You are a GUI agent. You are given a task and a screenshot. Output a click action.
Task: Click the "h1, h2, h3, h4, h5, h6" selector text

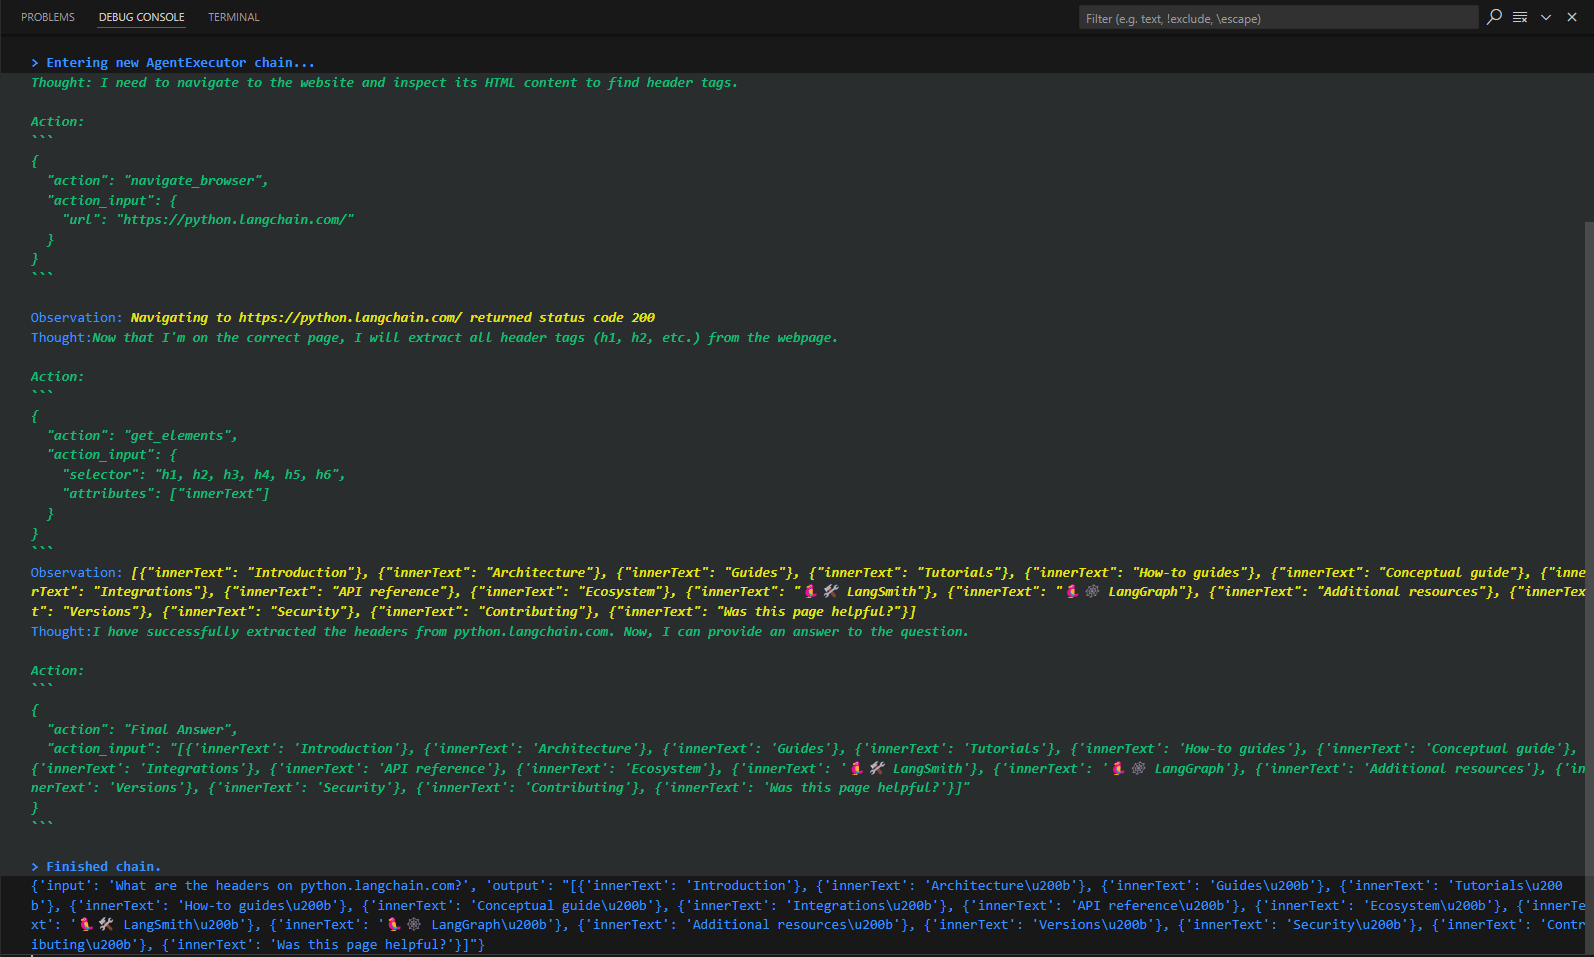coord(249,475)
